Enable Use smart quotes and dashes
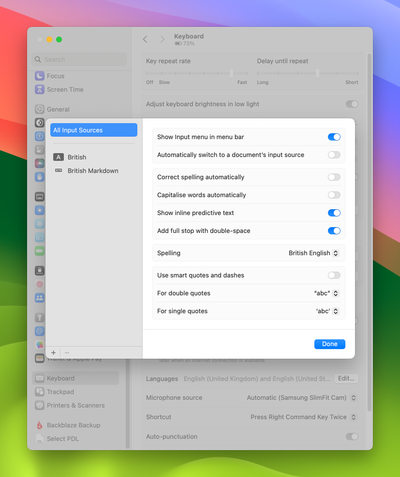Image resolution: width=400 pixels, height=477 pixels. point(334,275)
